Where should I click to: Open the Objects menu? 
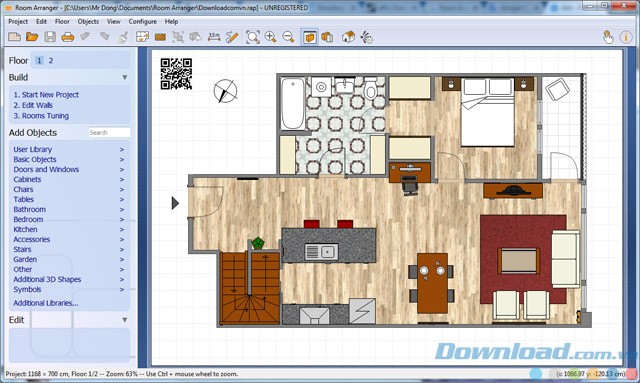coord(88,22)
